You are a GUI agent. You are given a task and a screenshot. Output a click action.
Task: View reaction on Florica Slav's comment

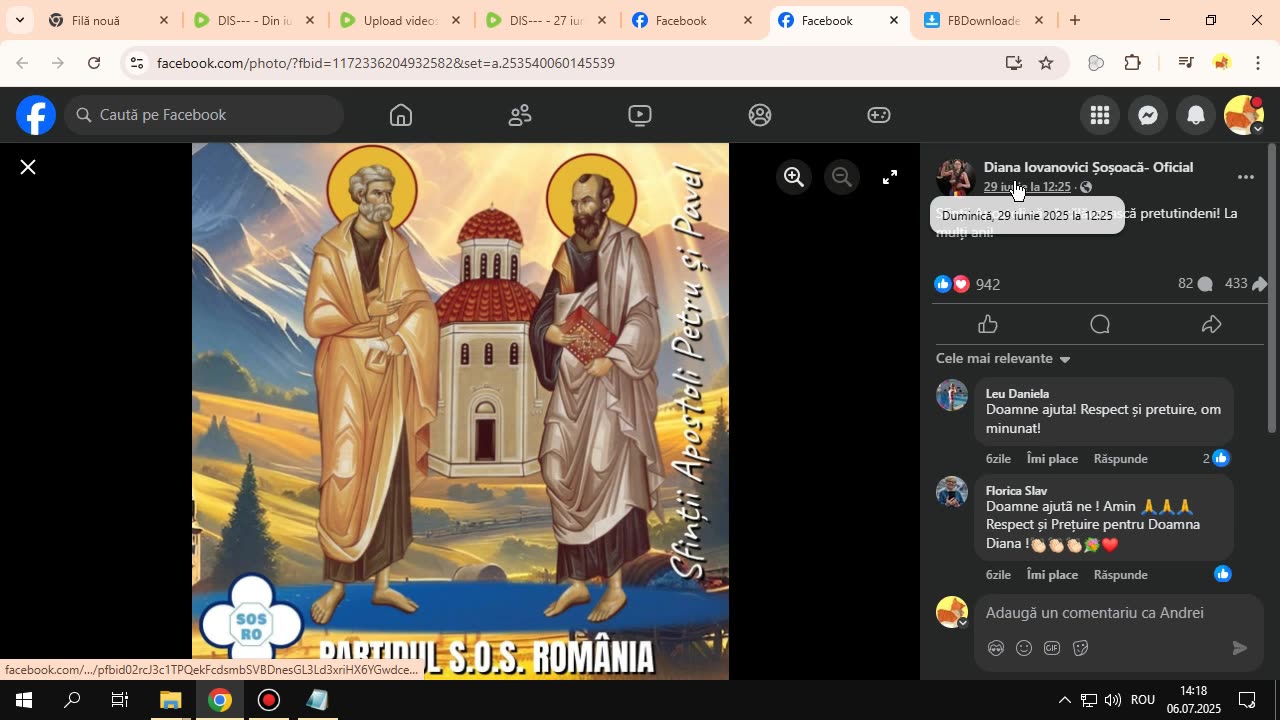[x=1222, y=574]
